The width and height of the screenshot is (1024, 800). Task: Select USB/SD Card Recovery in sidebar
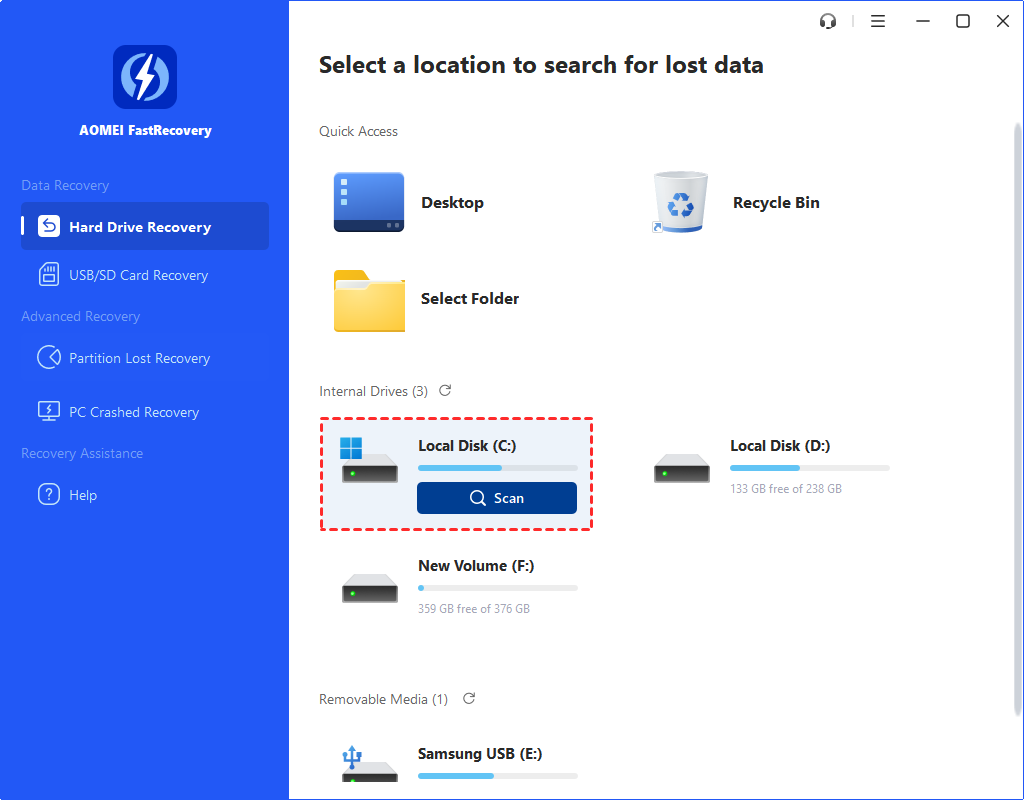tap(145, 275)
